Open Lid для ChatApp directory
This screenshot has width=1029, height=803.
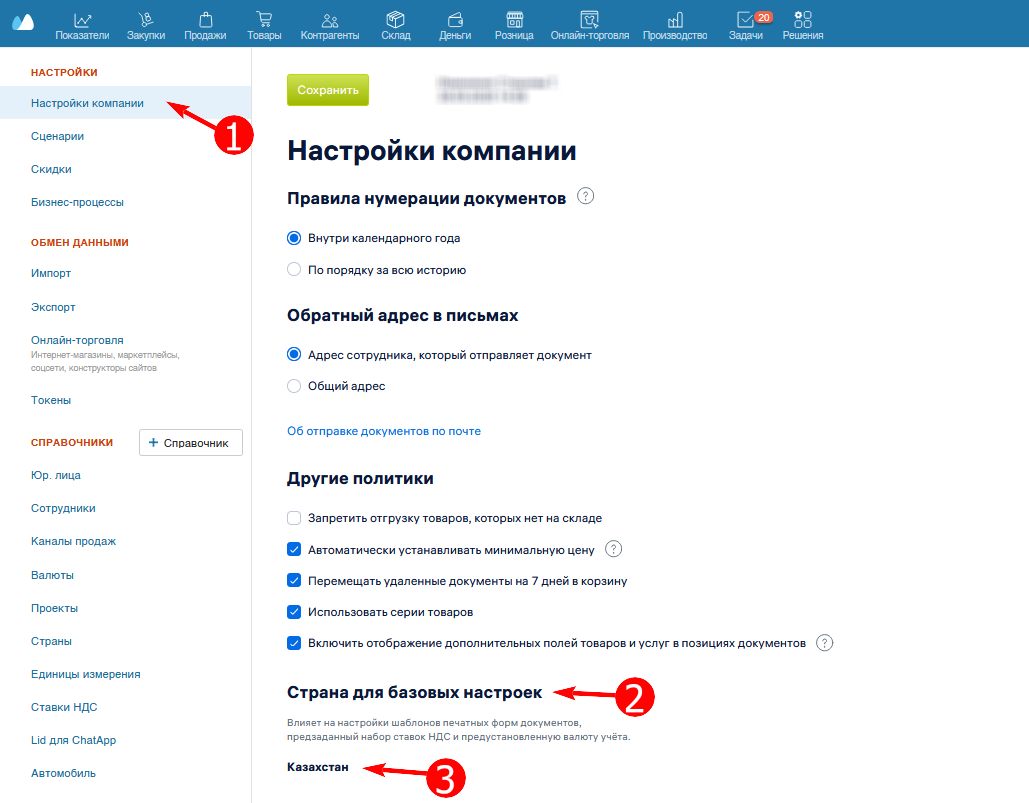74,740
